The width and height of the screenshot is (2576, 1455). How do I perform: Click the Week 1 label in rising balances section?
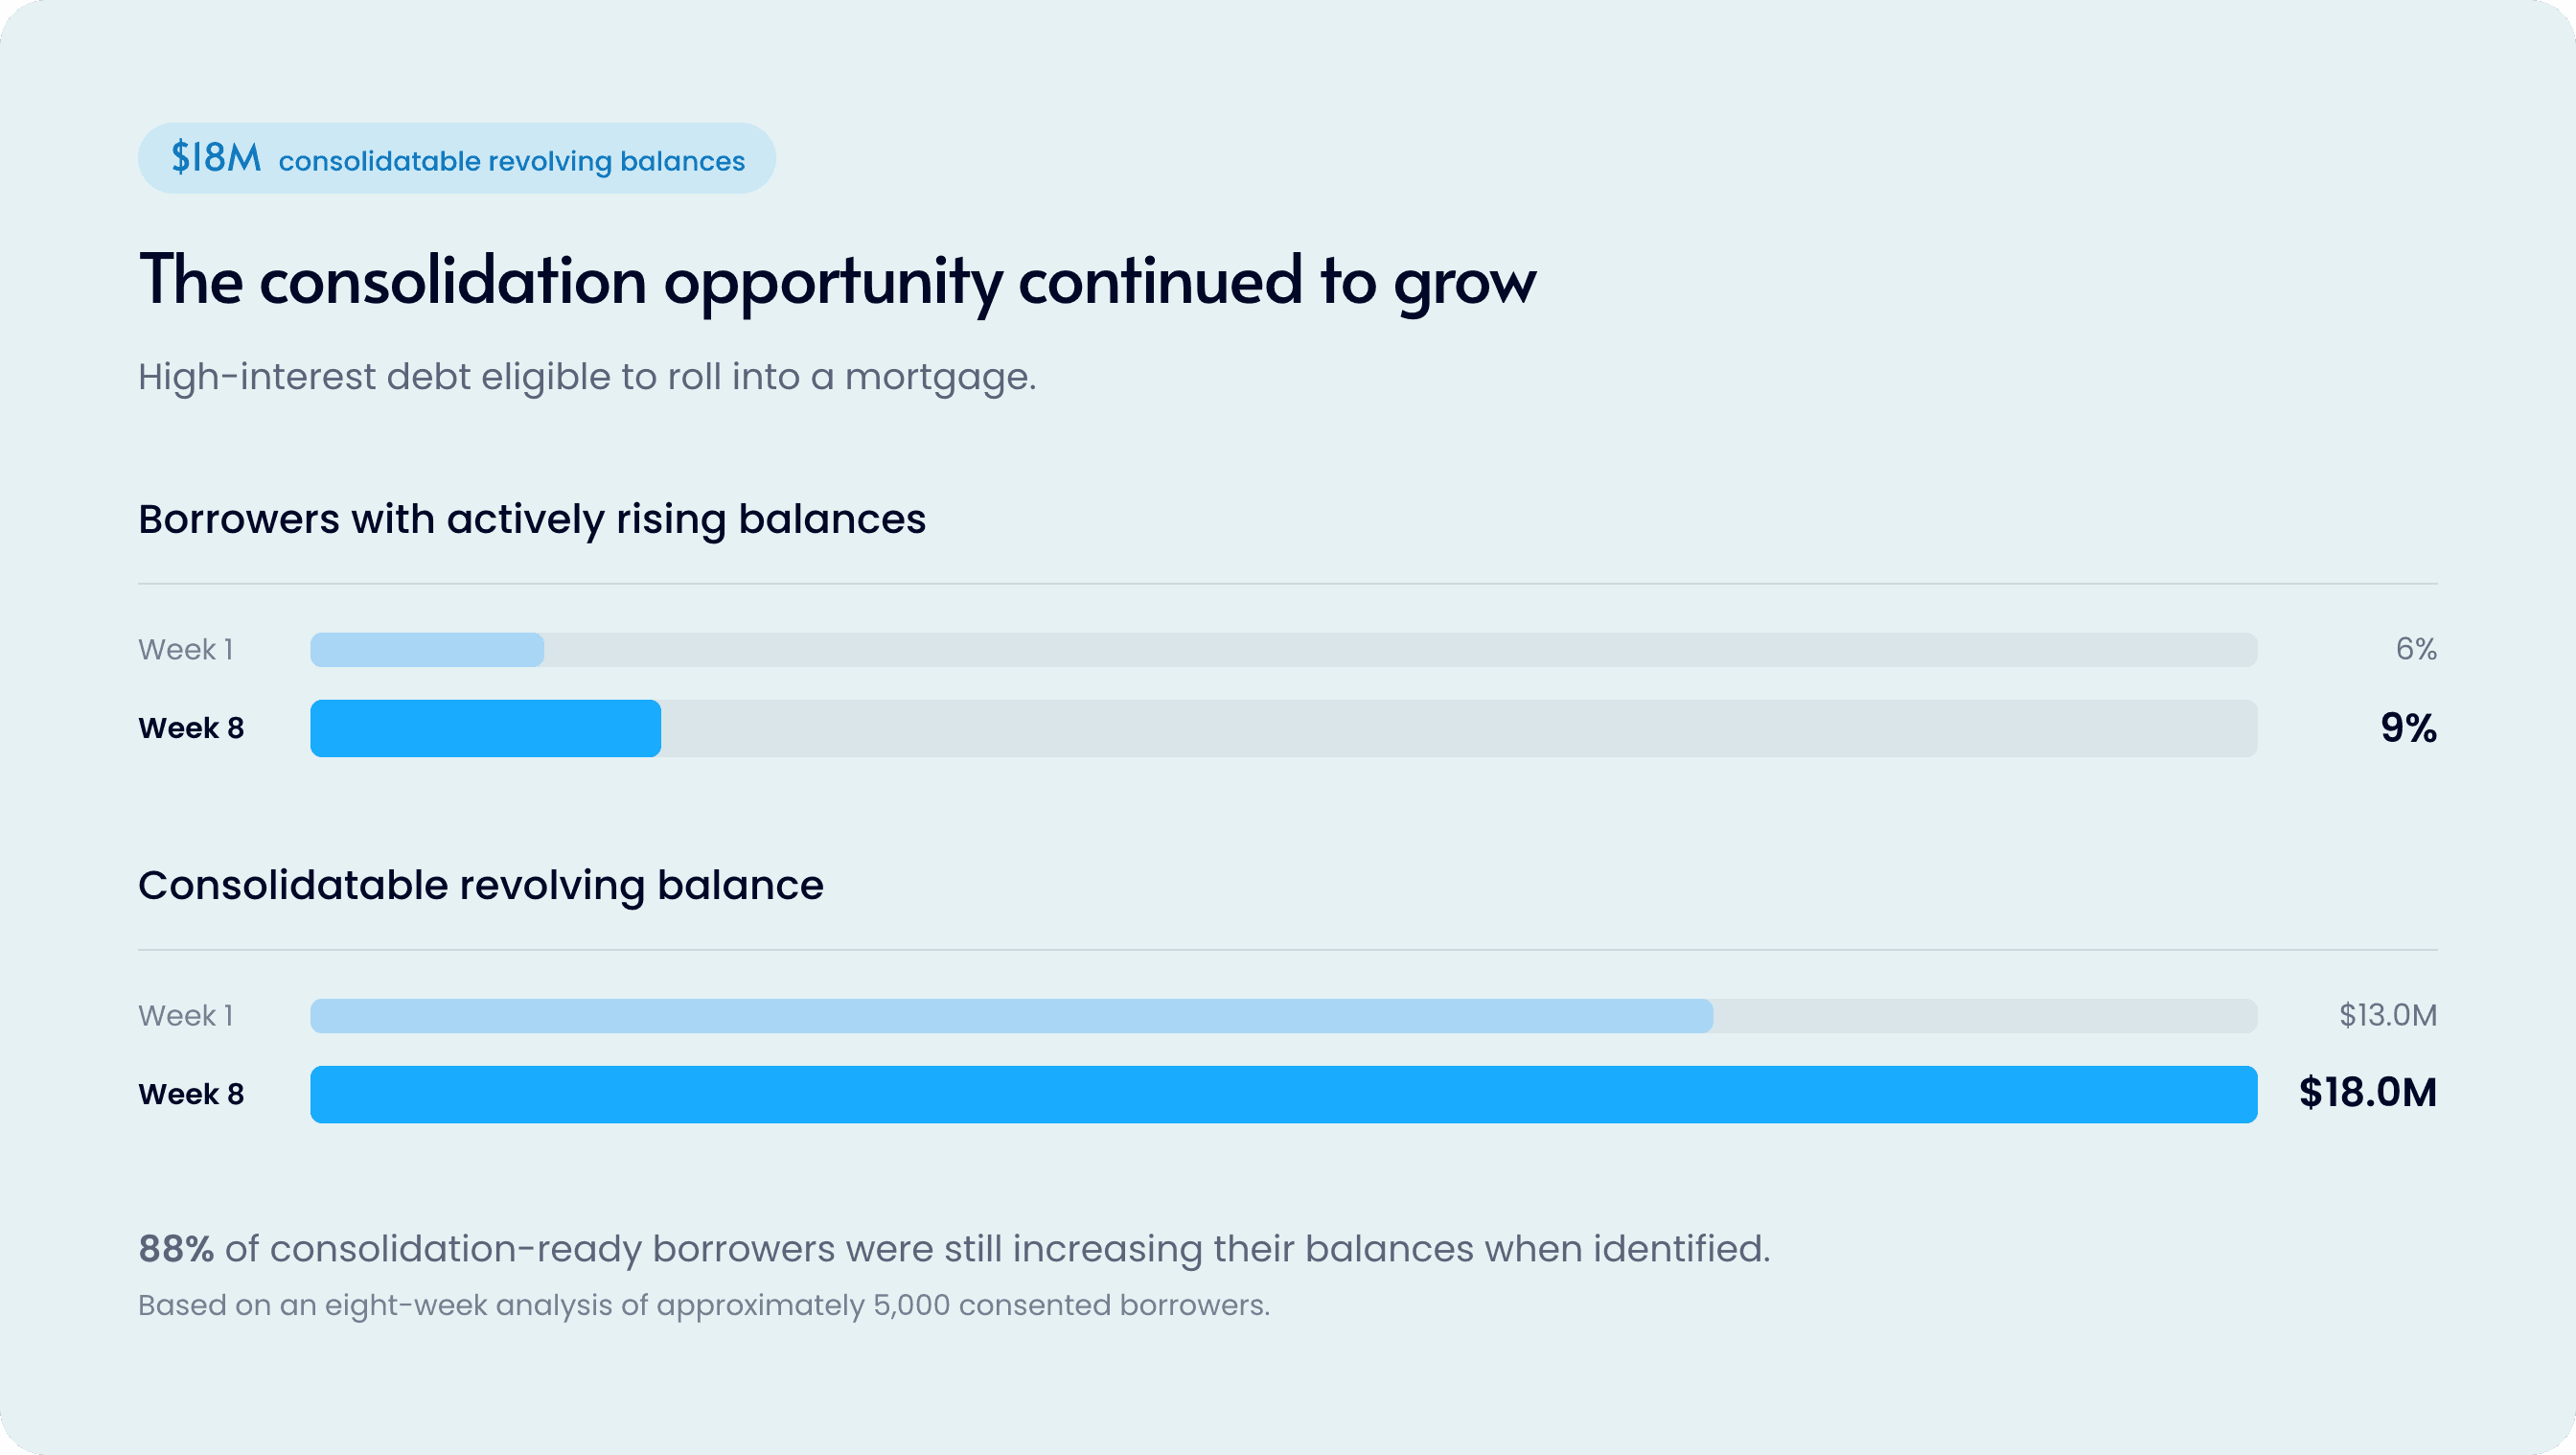186,650
